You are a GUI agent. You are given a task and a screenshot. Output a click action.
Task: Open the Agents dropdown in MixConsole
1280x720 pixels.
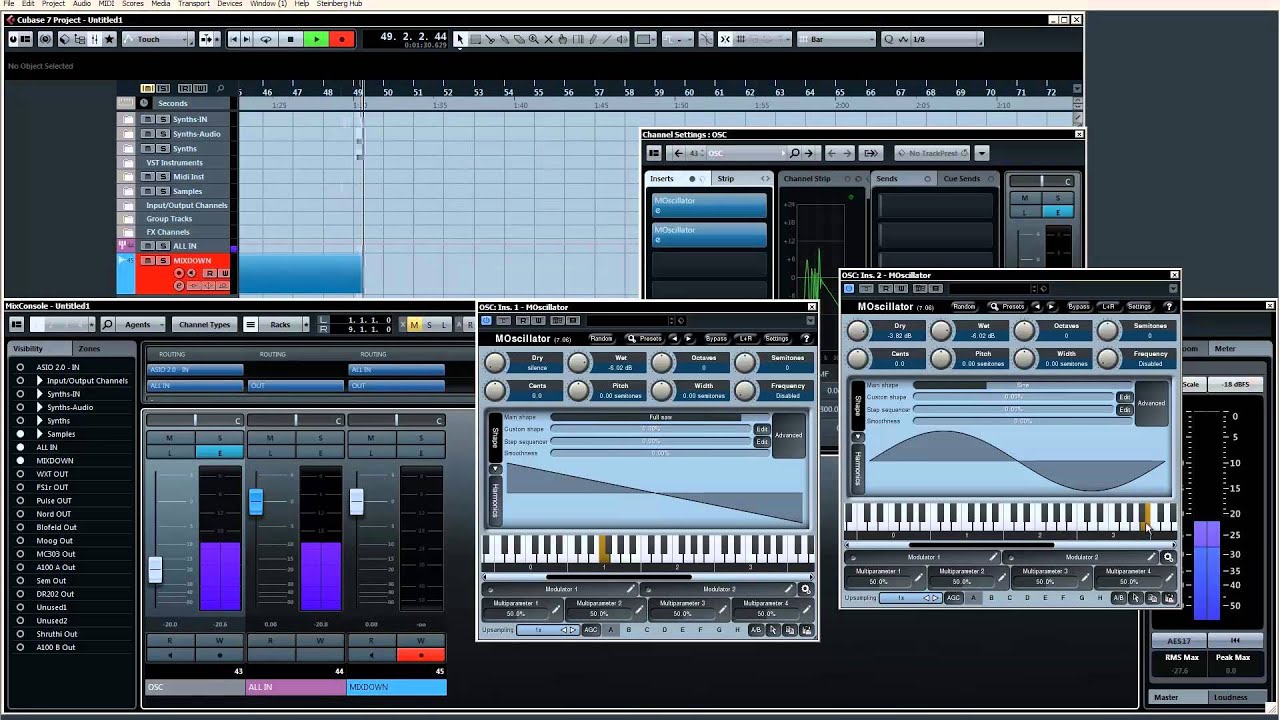[143, 324]
